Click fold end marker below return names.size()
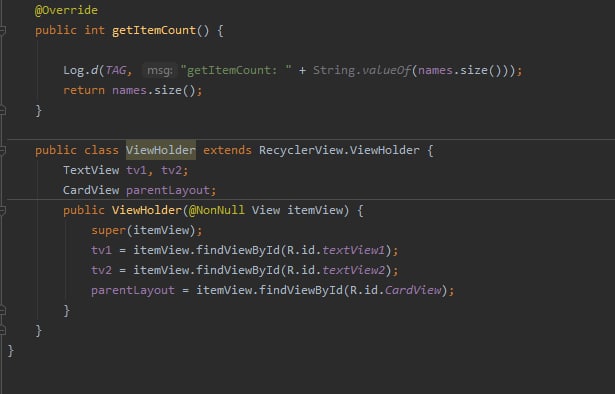 2,111
